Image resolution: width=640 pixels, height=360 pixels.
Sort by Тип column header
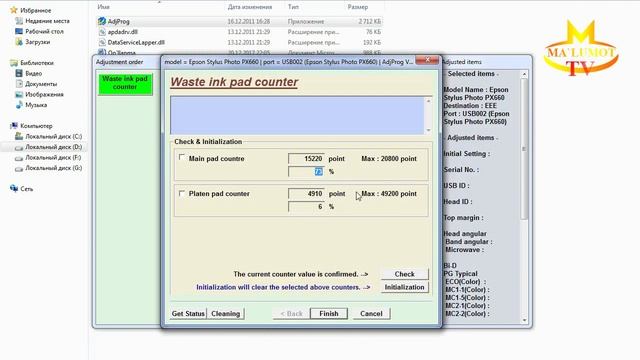(293, 7)
